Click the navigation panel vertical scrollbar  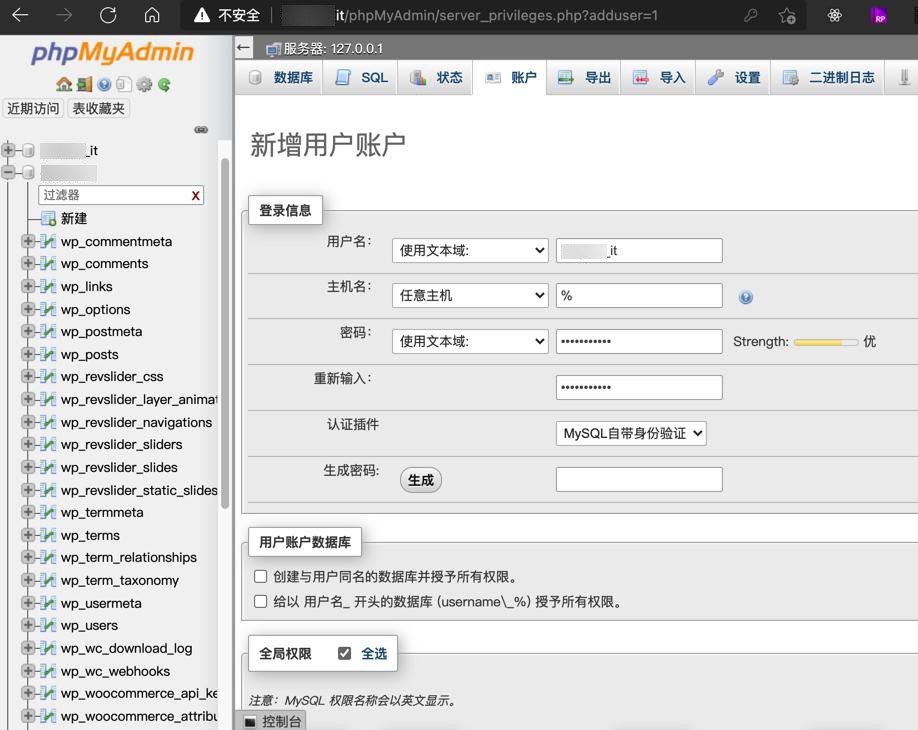224,334
